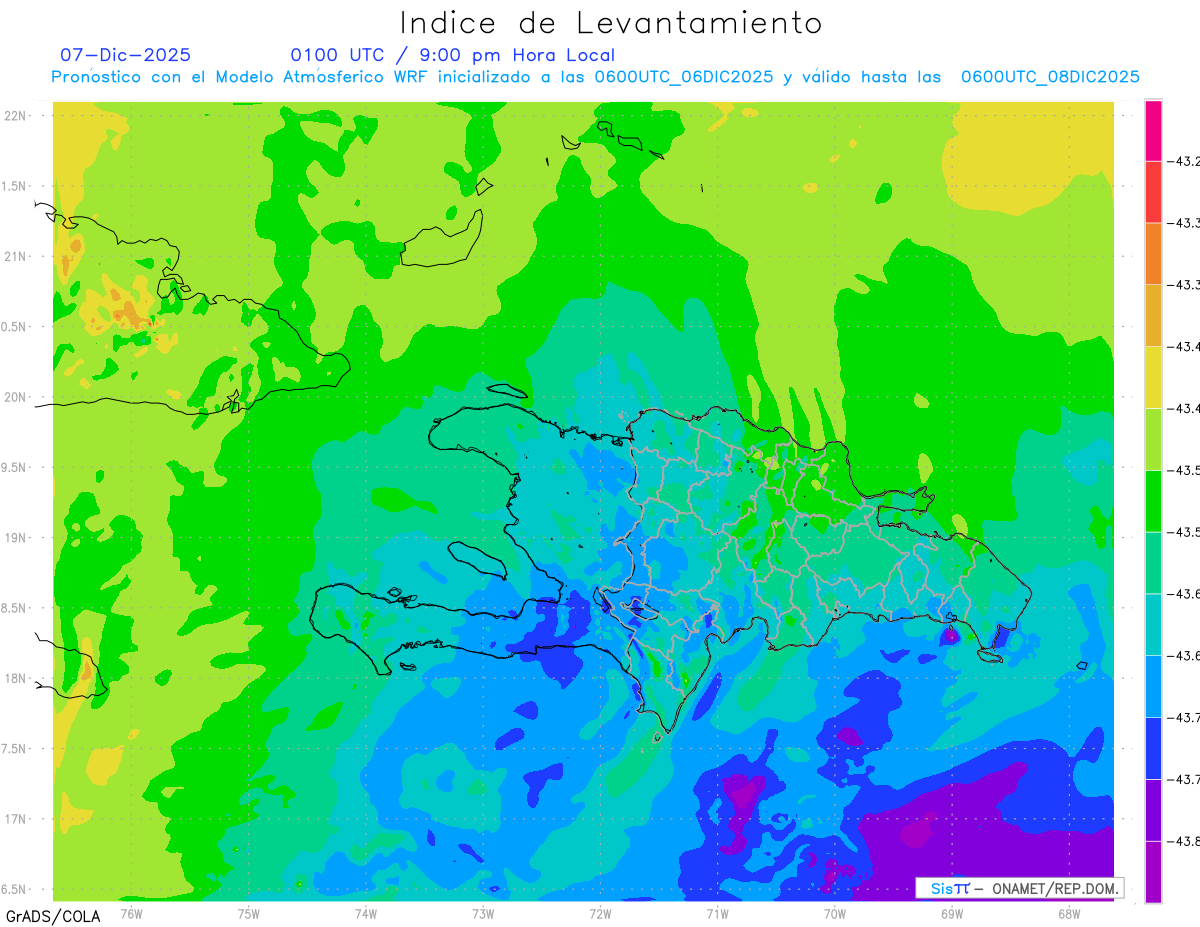Image resolution: width=1200 pixels, height=927 pixels.
Task: Click the title "Indice de Levantamiento"
Action: click(x=611, y=23)
